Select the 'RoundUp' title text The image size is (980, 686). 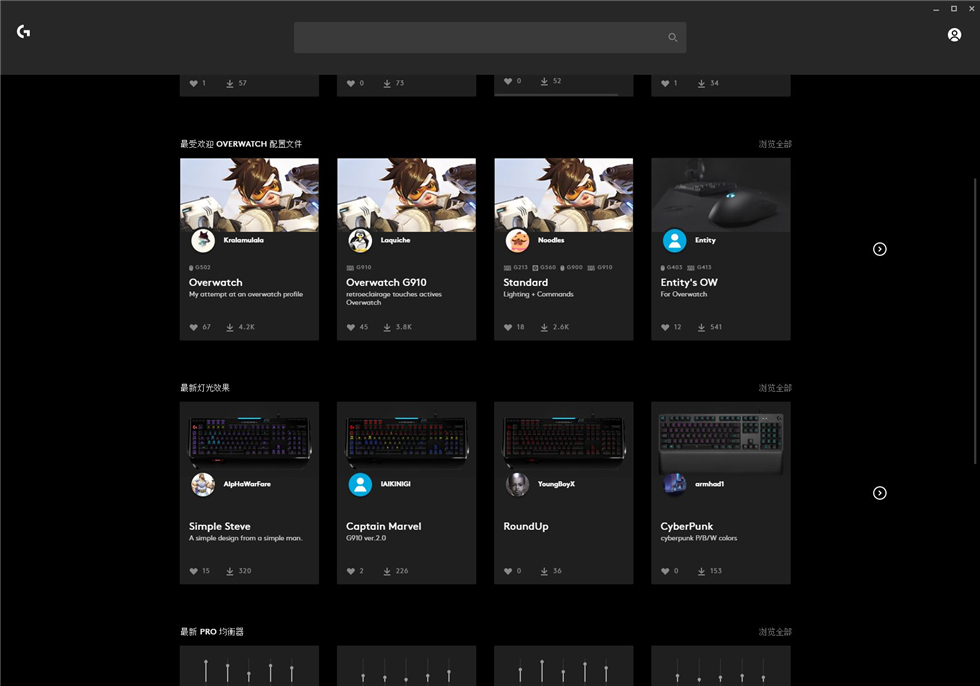pyautogui.click(x=526, y=527)
